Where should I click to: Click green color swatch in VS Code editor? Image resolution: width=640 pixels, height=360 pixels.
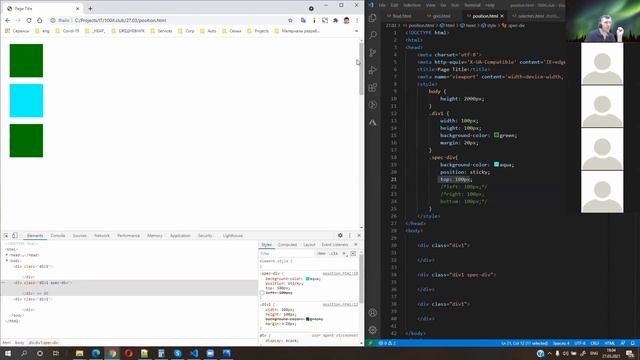[496, 135]
